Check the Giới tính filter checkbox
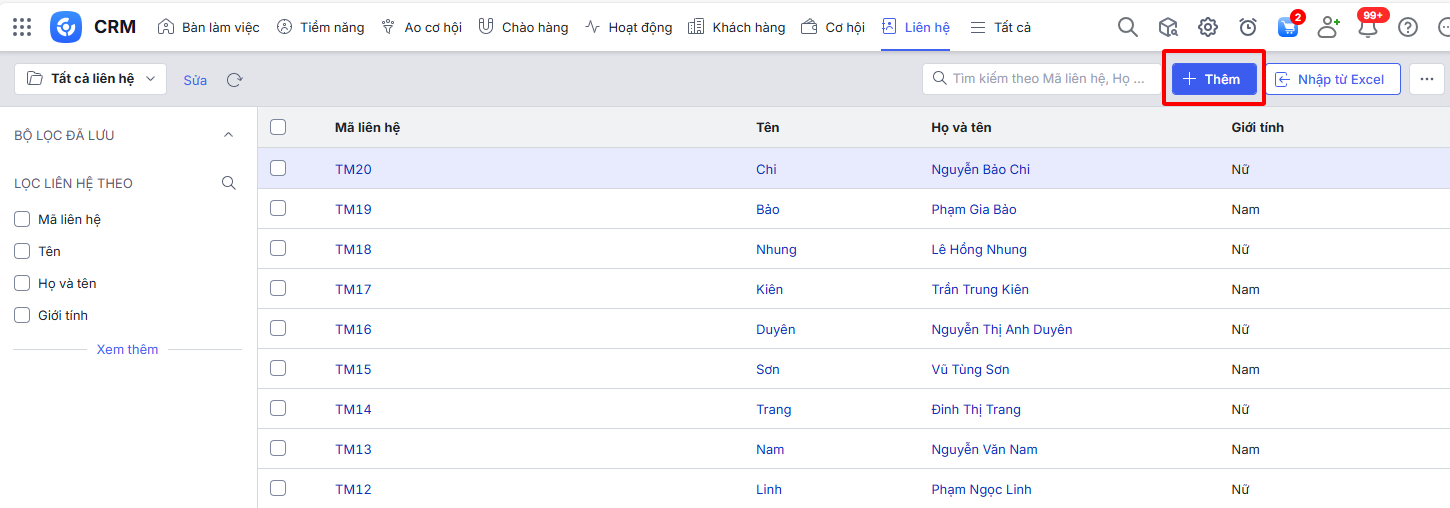 coord(22,315)
